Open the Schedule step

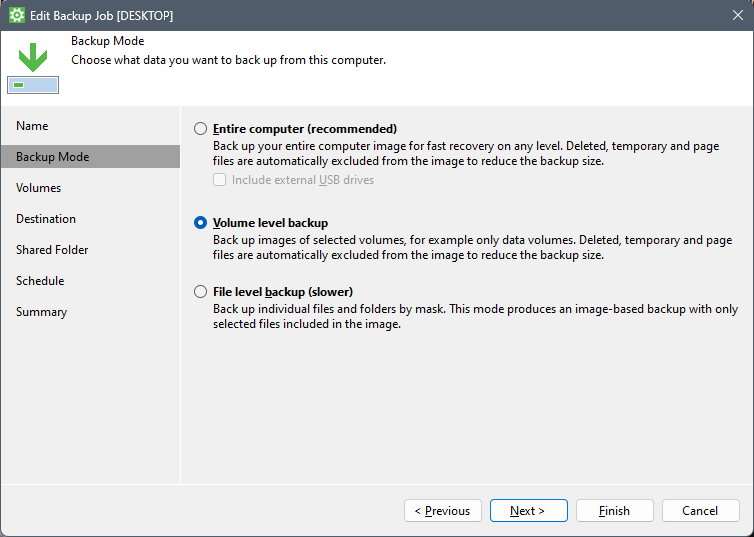(40, 281)
